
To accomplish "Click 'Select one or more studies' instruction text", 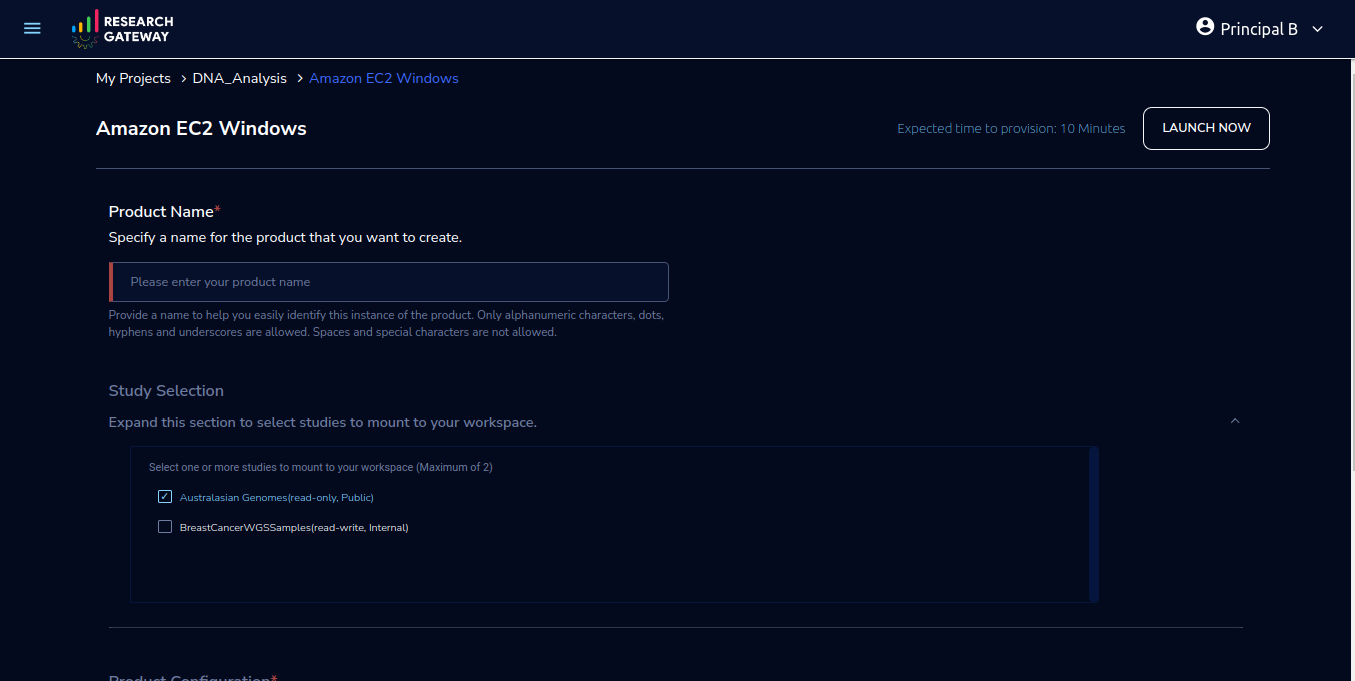I will point(321,467).
